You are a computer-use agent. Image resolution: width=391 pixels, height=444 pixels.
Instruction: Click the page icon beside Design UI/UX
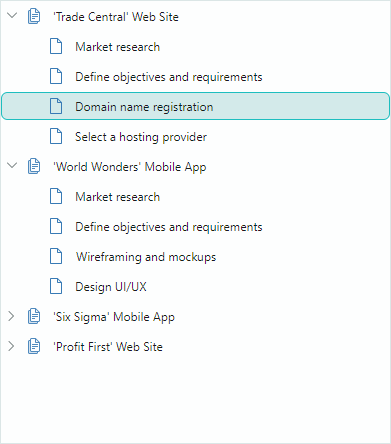coord(56,286)
